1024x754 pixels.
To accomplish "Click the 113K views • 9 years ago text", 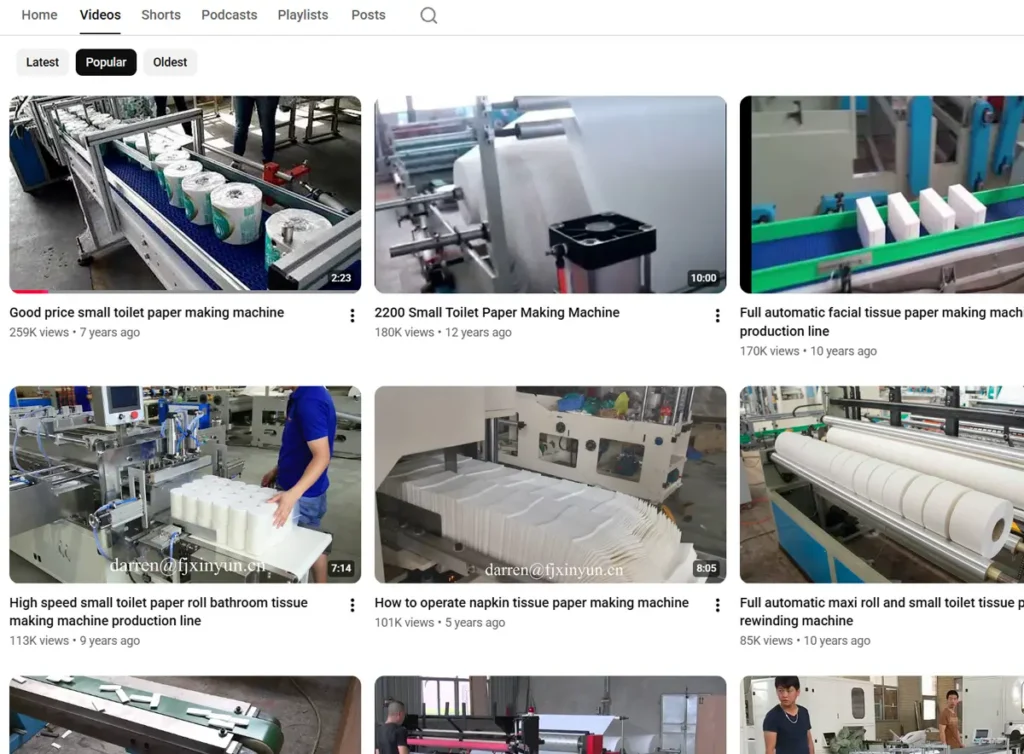I will pos(74,641).
